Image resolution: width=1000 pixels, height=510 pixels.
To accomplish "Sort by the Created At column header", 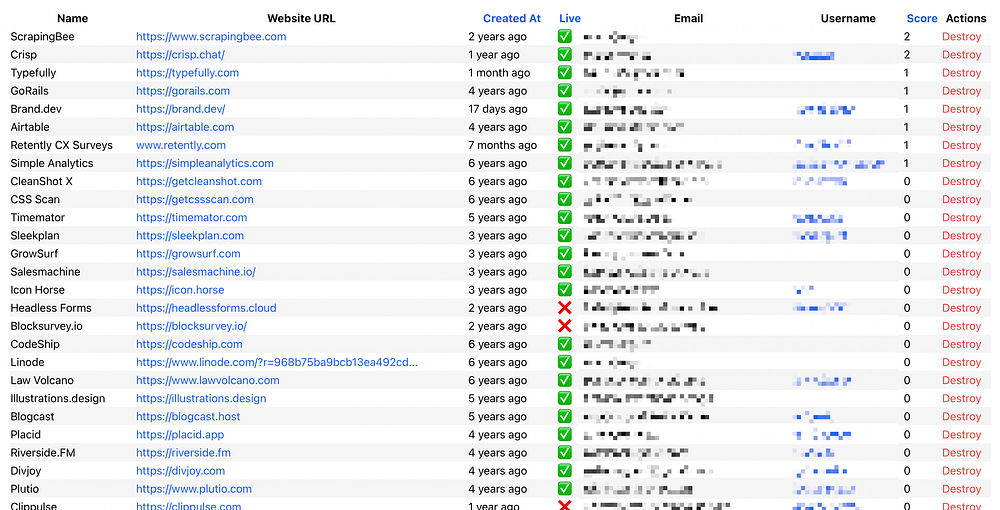I will (511, 18).
